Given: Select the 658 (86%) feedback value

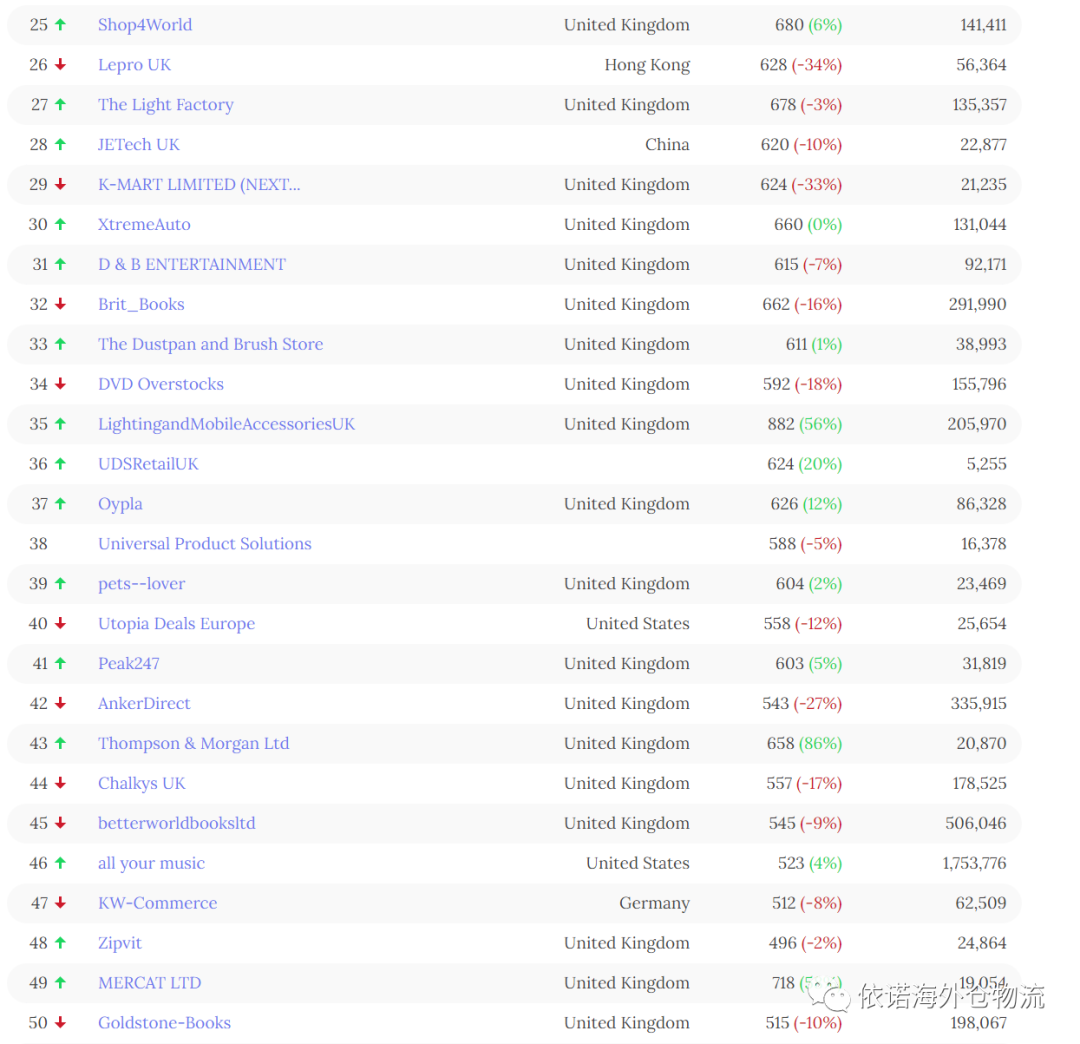Looking at the screenshot, I should pos(804,744).
